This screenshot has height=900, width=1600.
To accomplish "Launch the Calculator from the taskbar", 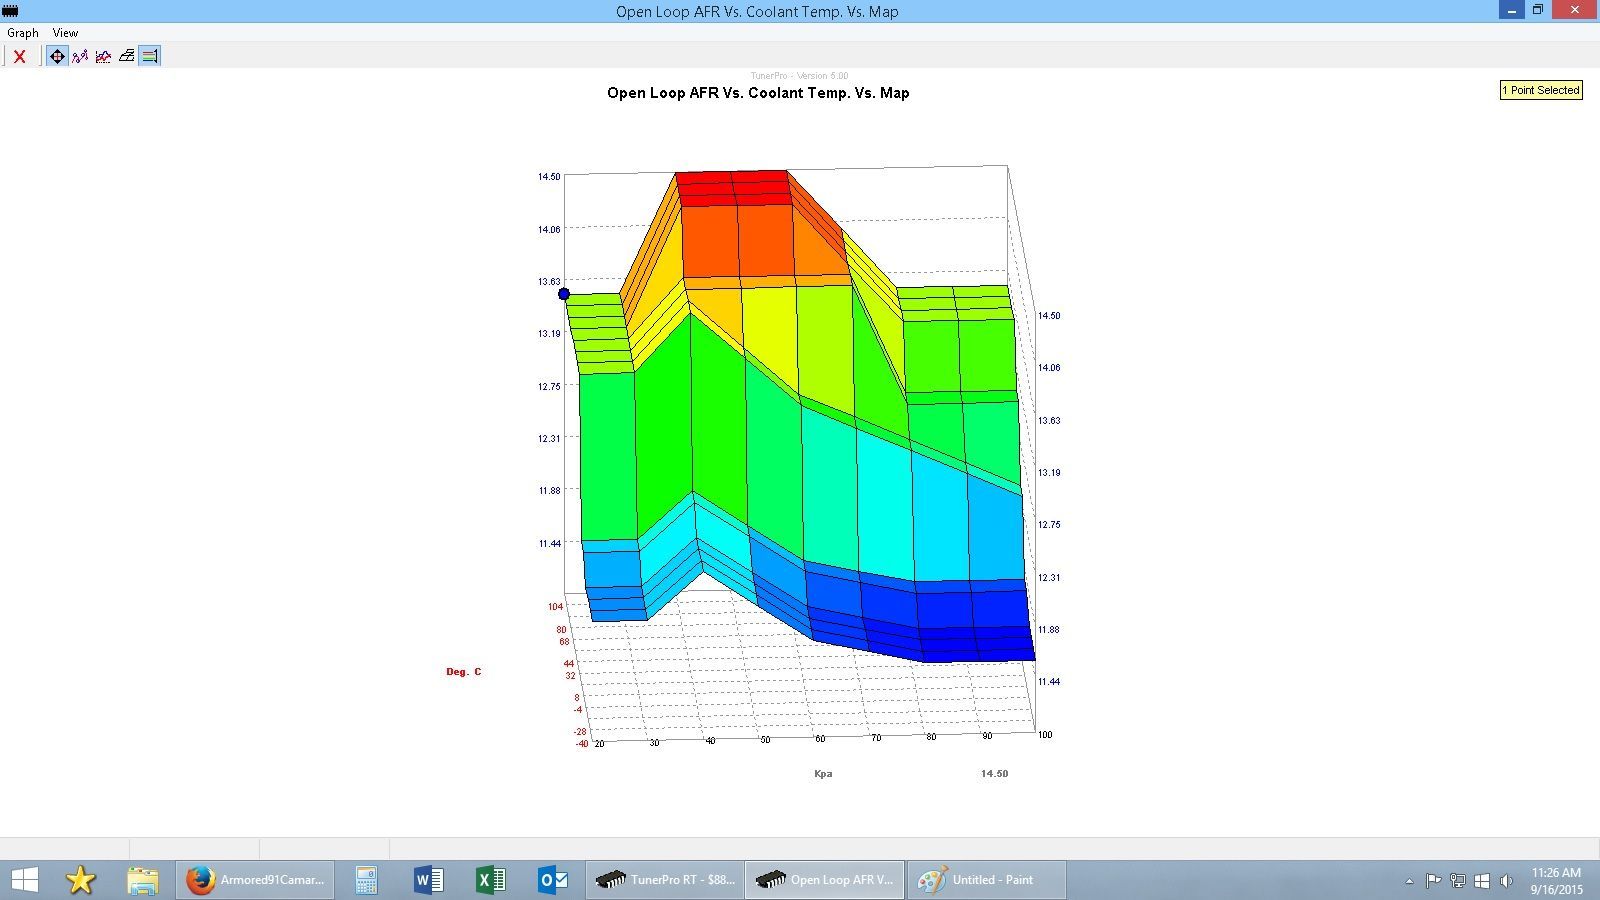I will 366,880.
